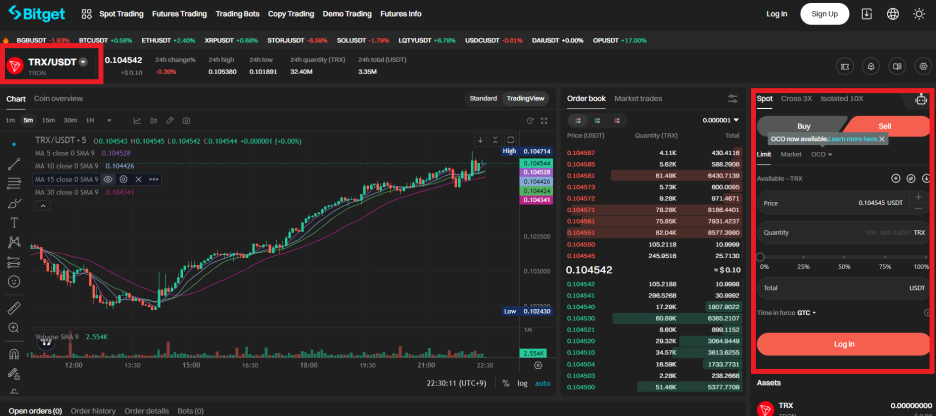Image resolution: width=936 pixels, height=416 pixels.
Task: Switch to Coin overview tab
Action: coord(58,98)
